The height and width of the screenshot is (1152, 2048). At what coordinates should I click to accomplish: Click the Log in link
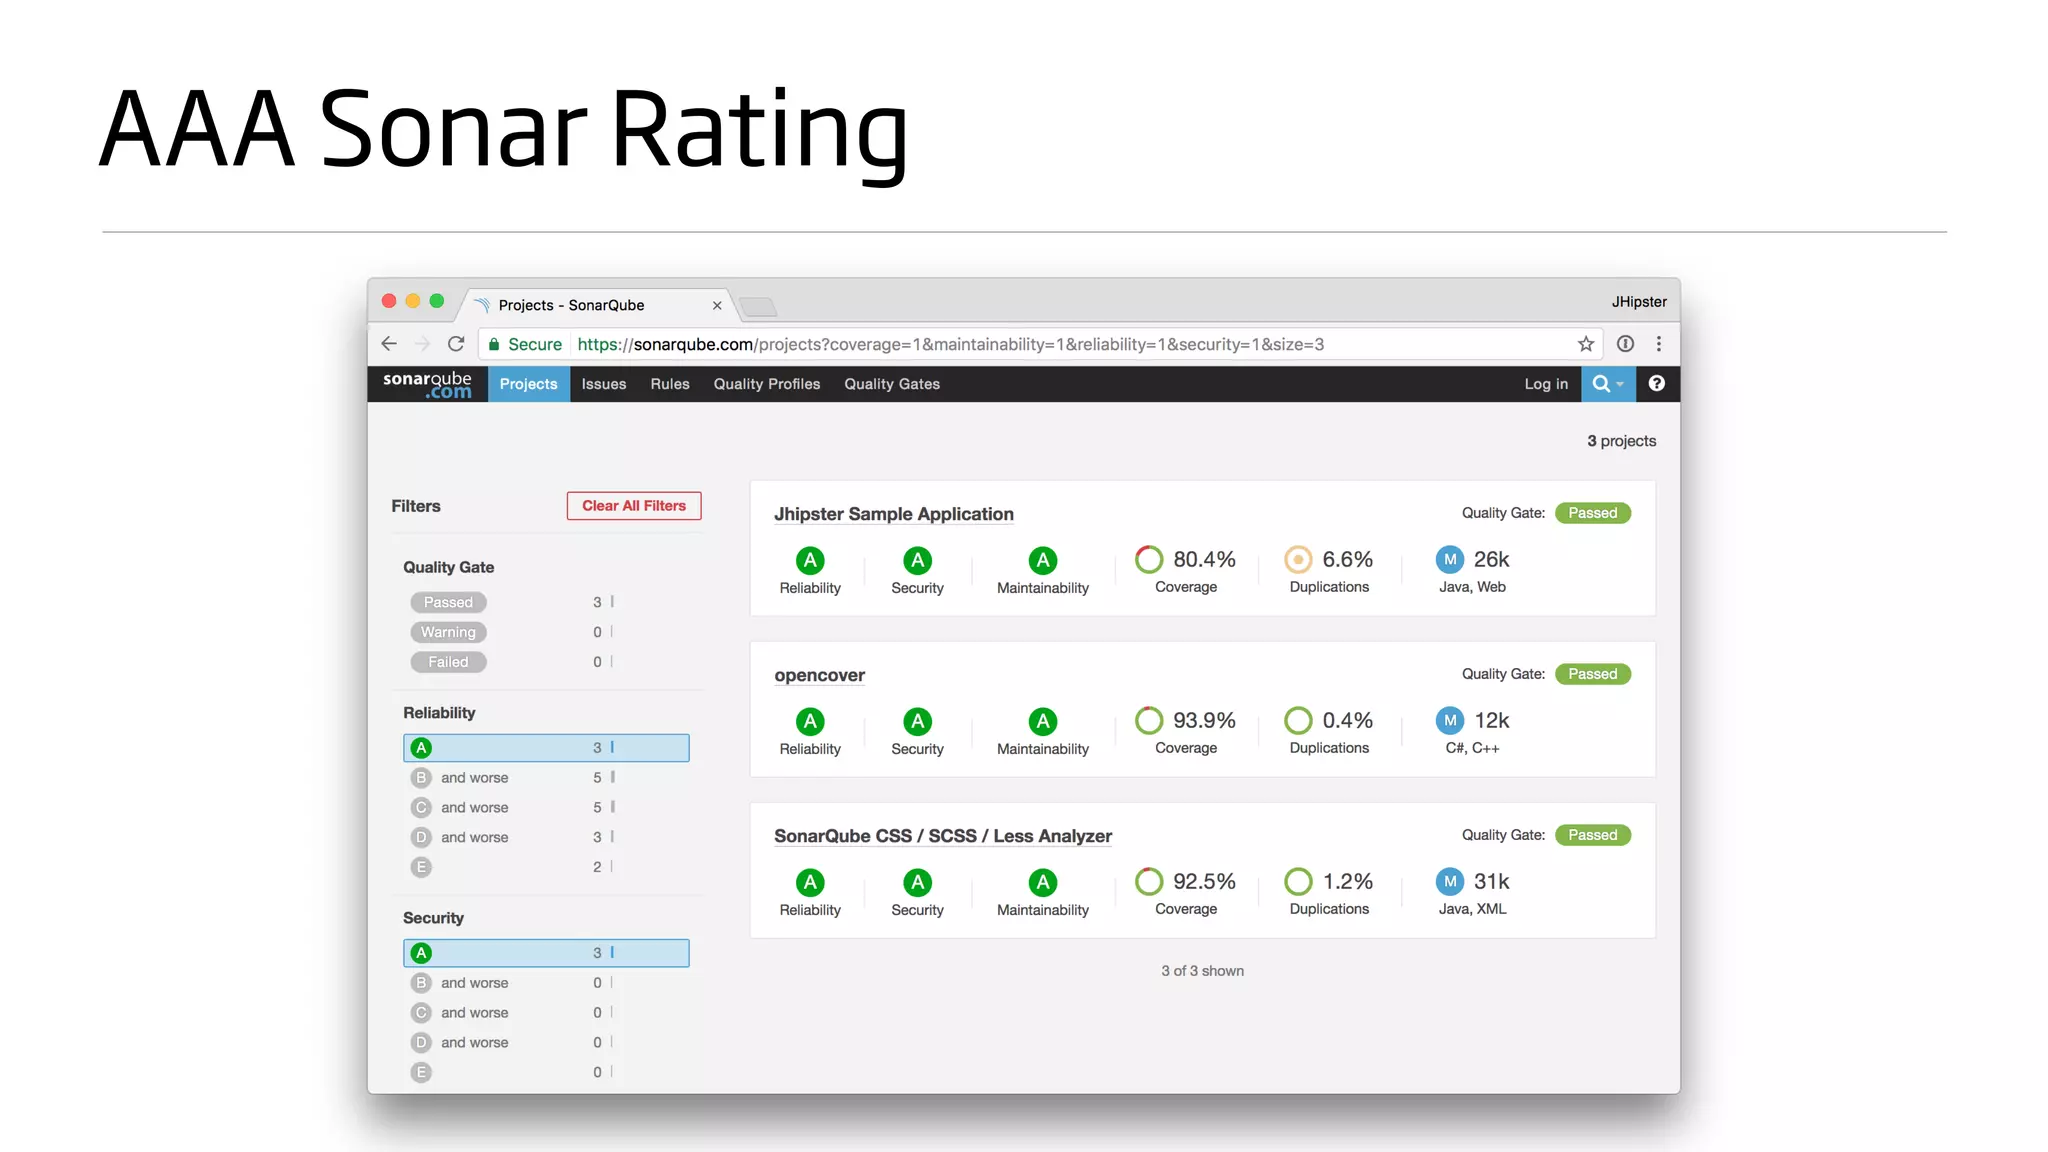[1546, 384]
